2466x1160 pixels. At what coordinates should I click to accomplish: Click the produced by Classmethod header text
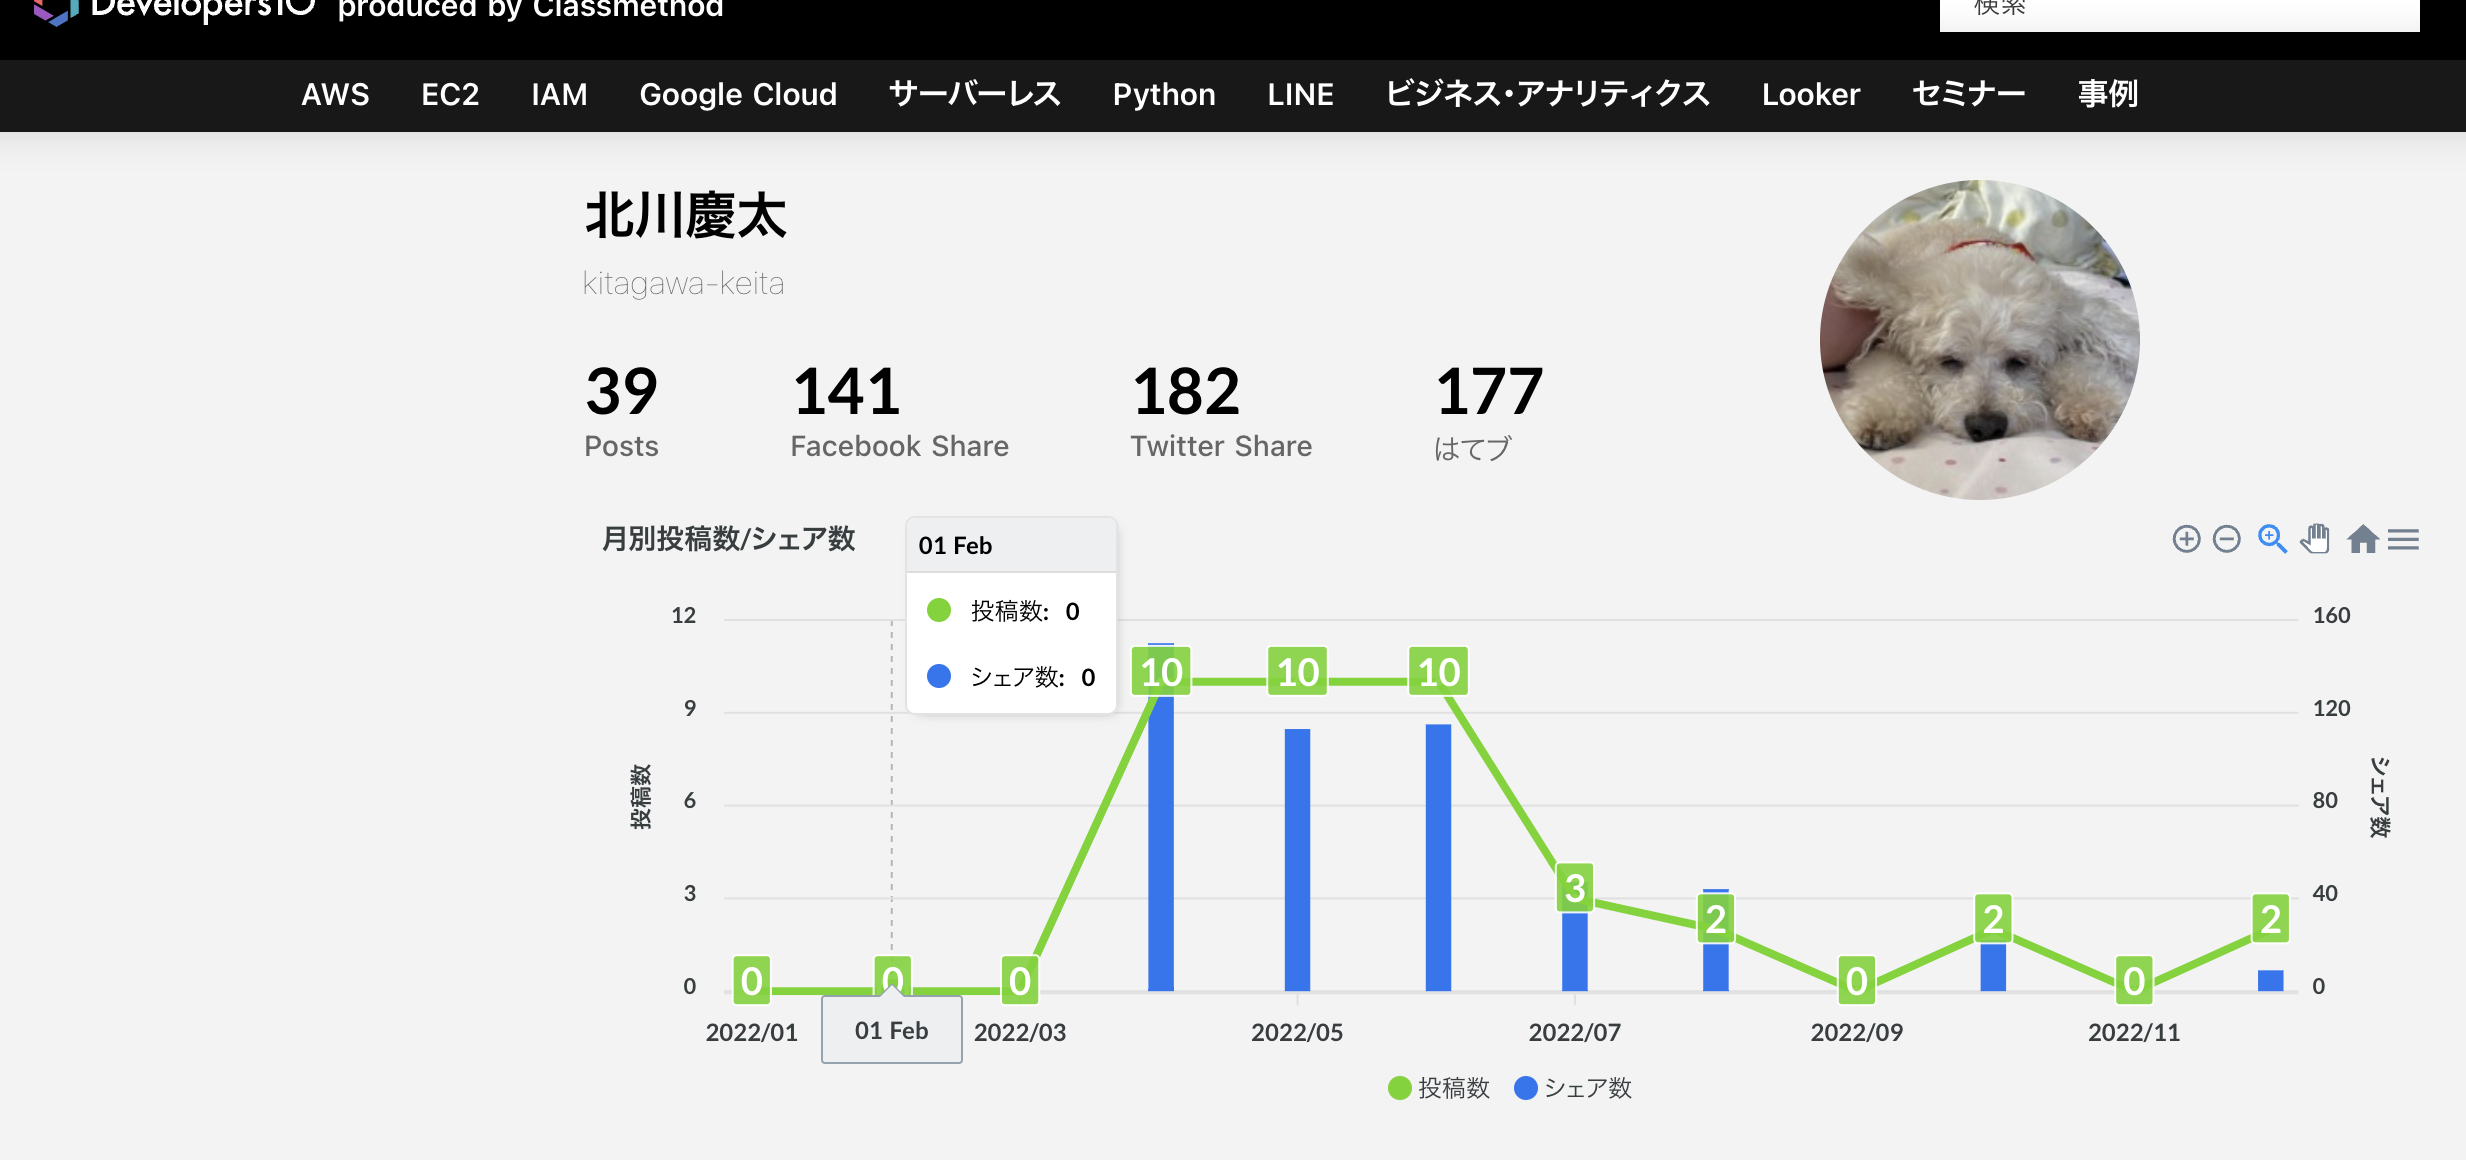click(x=530, y=9)
